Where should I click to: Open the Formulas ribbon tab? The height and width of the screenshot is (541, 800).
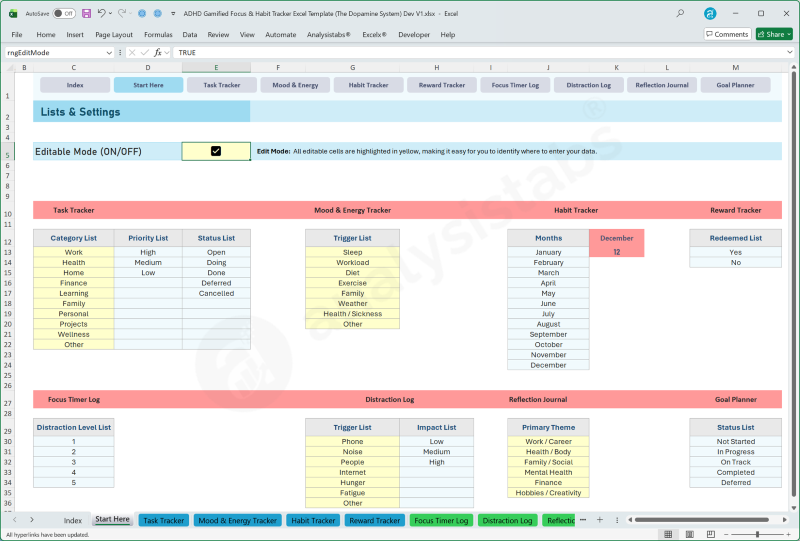157,34
